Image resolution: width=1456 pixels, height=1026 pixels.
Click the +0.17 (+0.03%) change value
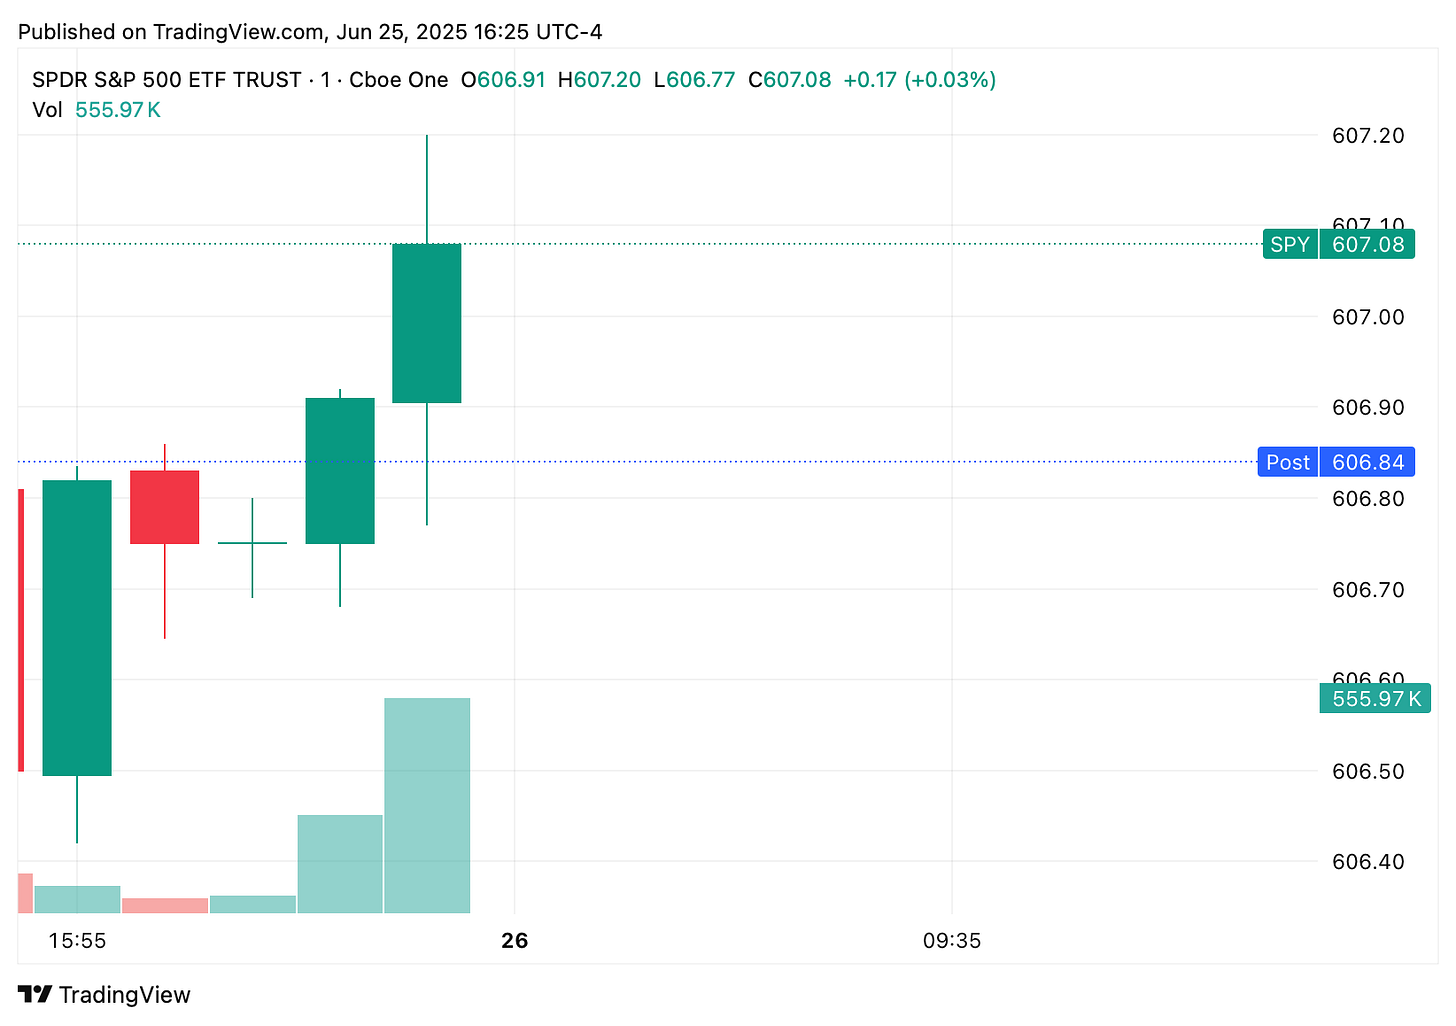tap(920, 80)
